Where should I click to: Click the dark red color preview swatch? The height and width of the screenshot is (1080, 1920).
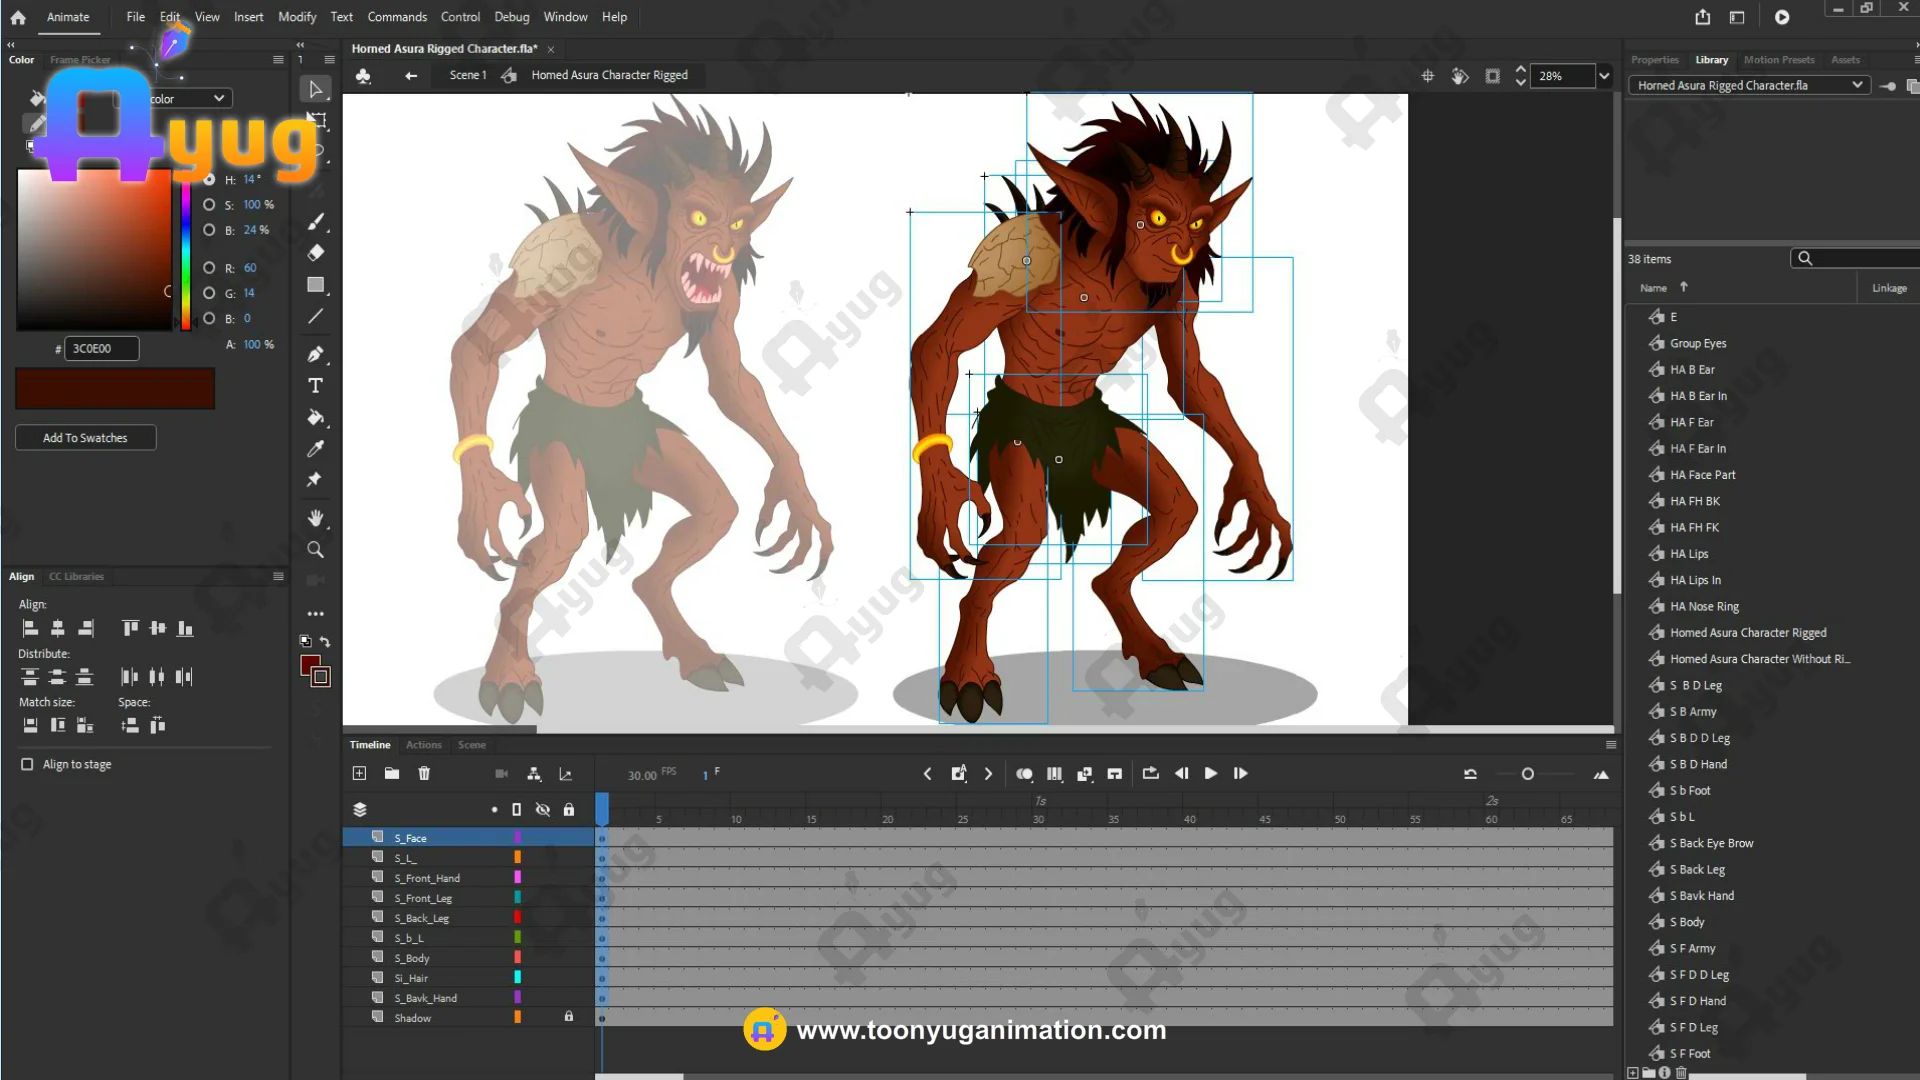point(115,388)
